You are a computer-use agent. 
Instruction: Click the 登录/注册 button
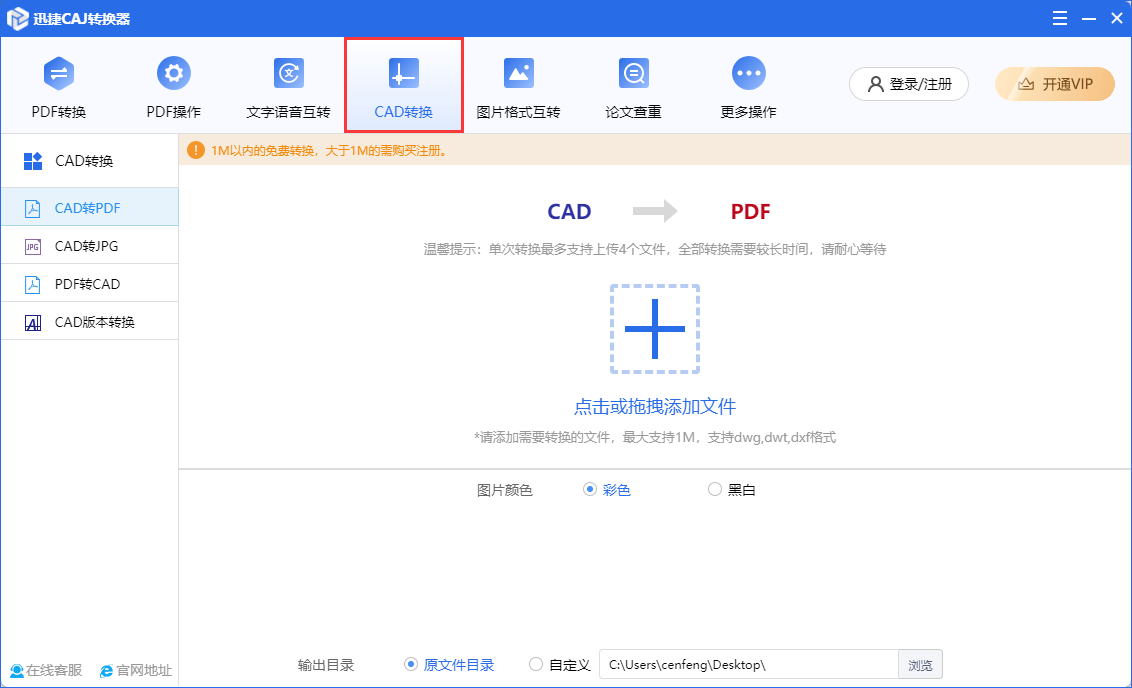(908, 84)
